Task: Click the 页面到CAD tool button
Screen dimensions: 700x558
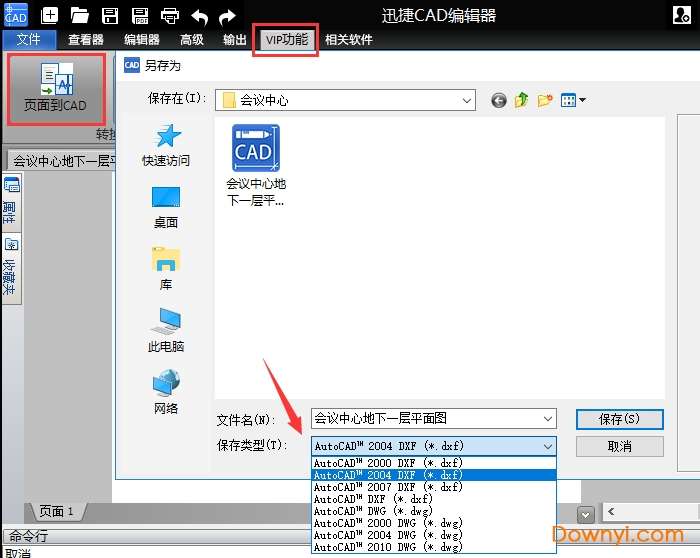Action: coord(56,88)
